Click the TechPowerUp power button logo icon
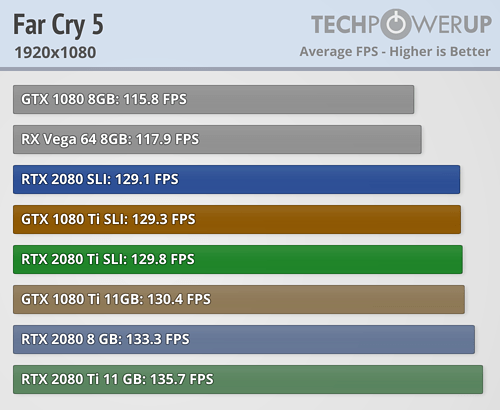The width and height of the screenshot is (500, 410). click(398, 24)
